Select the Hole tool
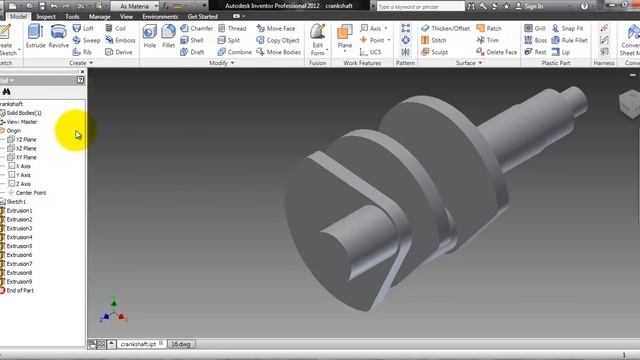This screenshot has height=360, width=640. [150, 36]
